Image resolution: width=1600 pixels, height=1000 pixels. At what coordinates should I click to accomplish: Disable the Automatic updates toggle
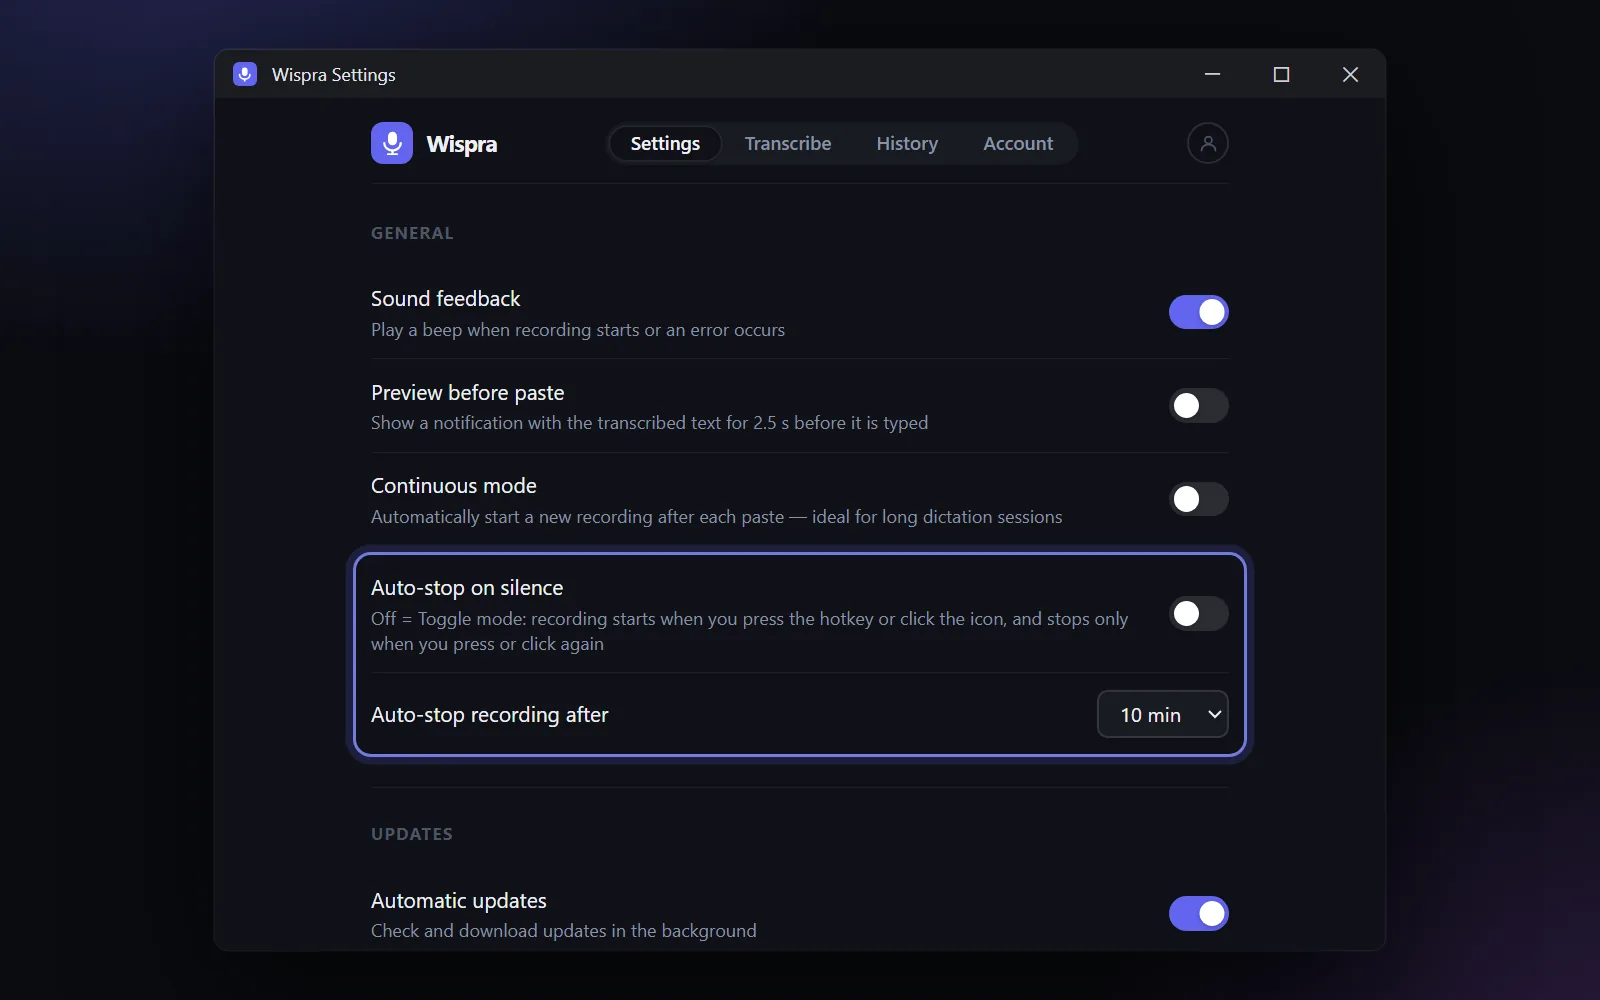click(x=1198, y=913)
